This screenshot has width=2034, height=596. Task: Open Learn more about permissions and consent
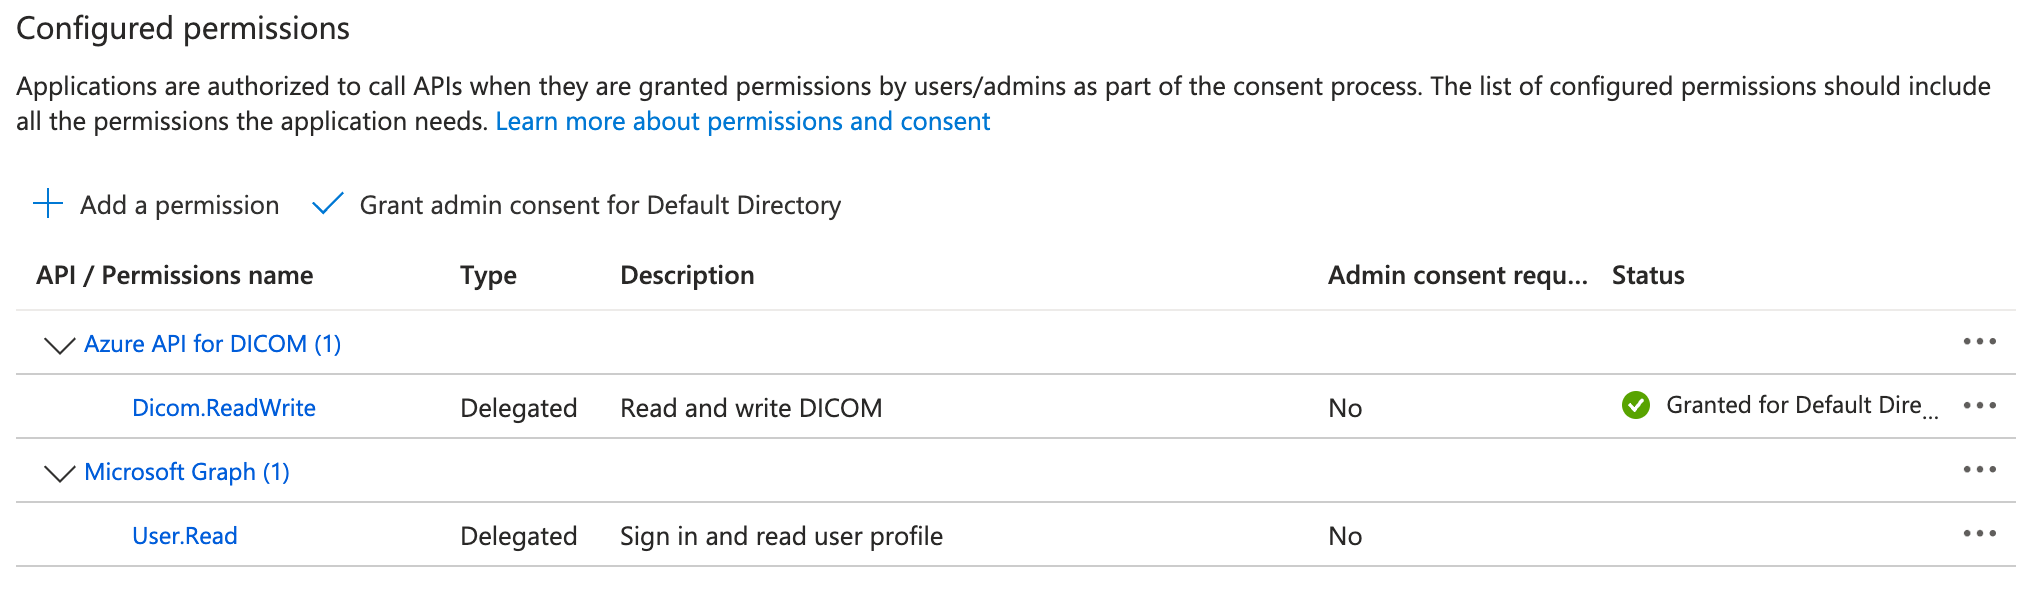pyautogui.click(x=742, y=122)
